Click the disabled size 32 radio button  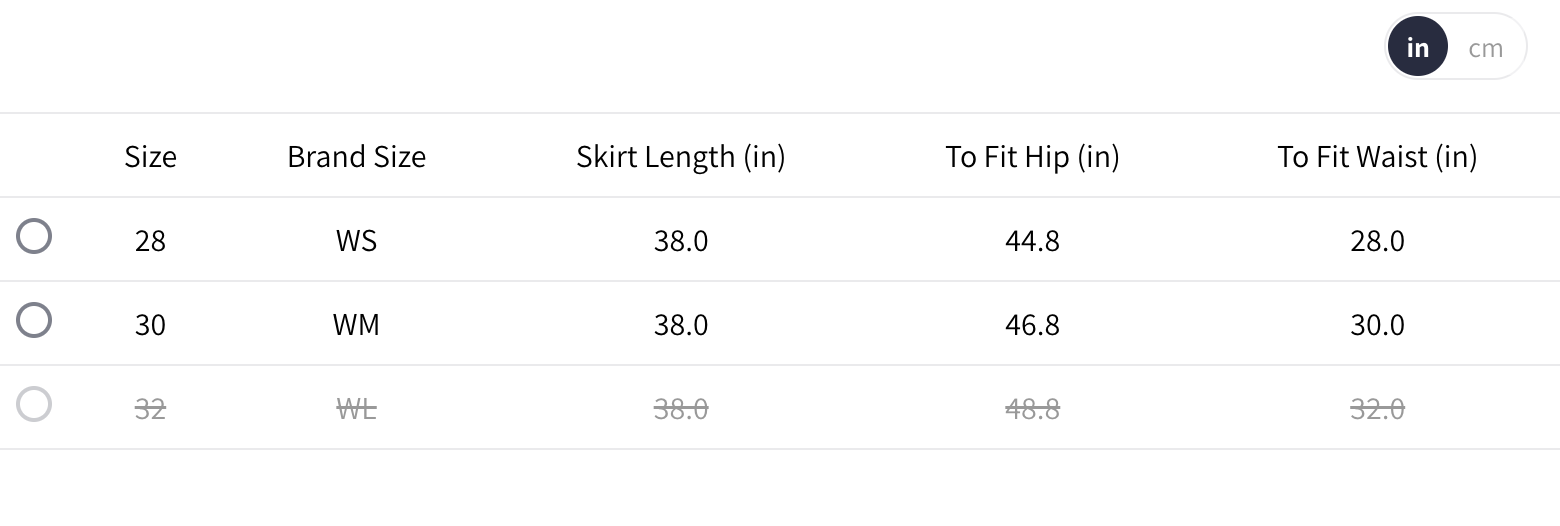coord(34,405)
